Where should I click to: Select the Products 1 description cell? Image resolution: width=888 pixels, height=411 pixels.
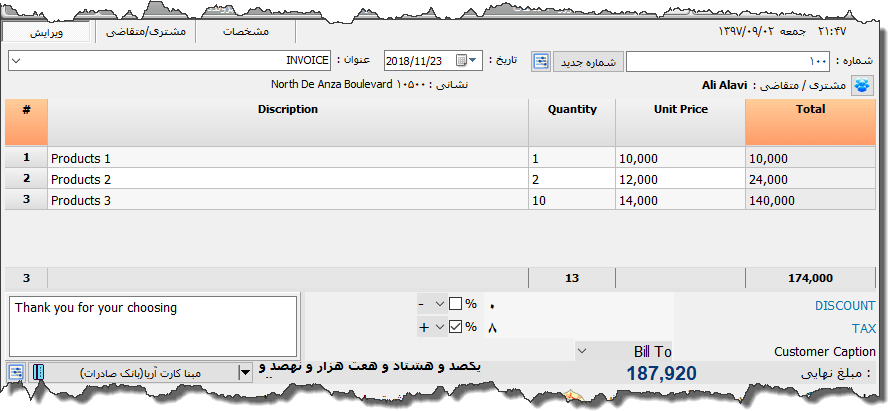tap(288, 158)
